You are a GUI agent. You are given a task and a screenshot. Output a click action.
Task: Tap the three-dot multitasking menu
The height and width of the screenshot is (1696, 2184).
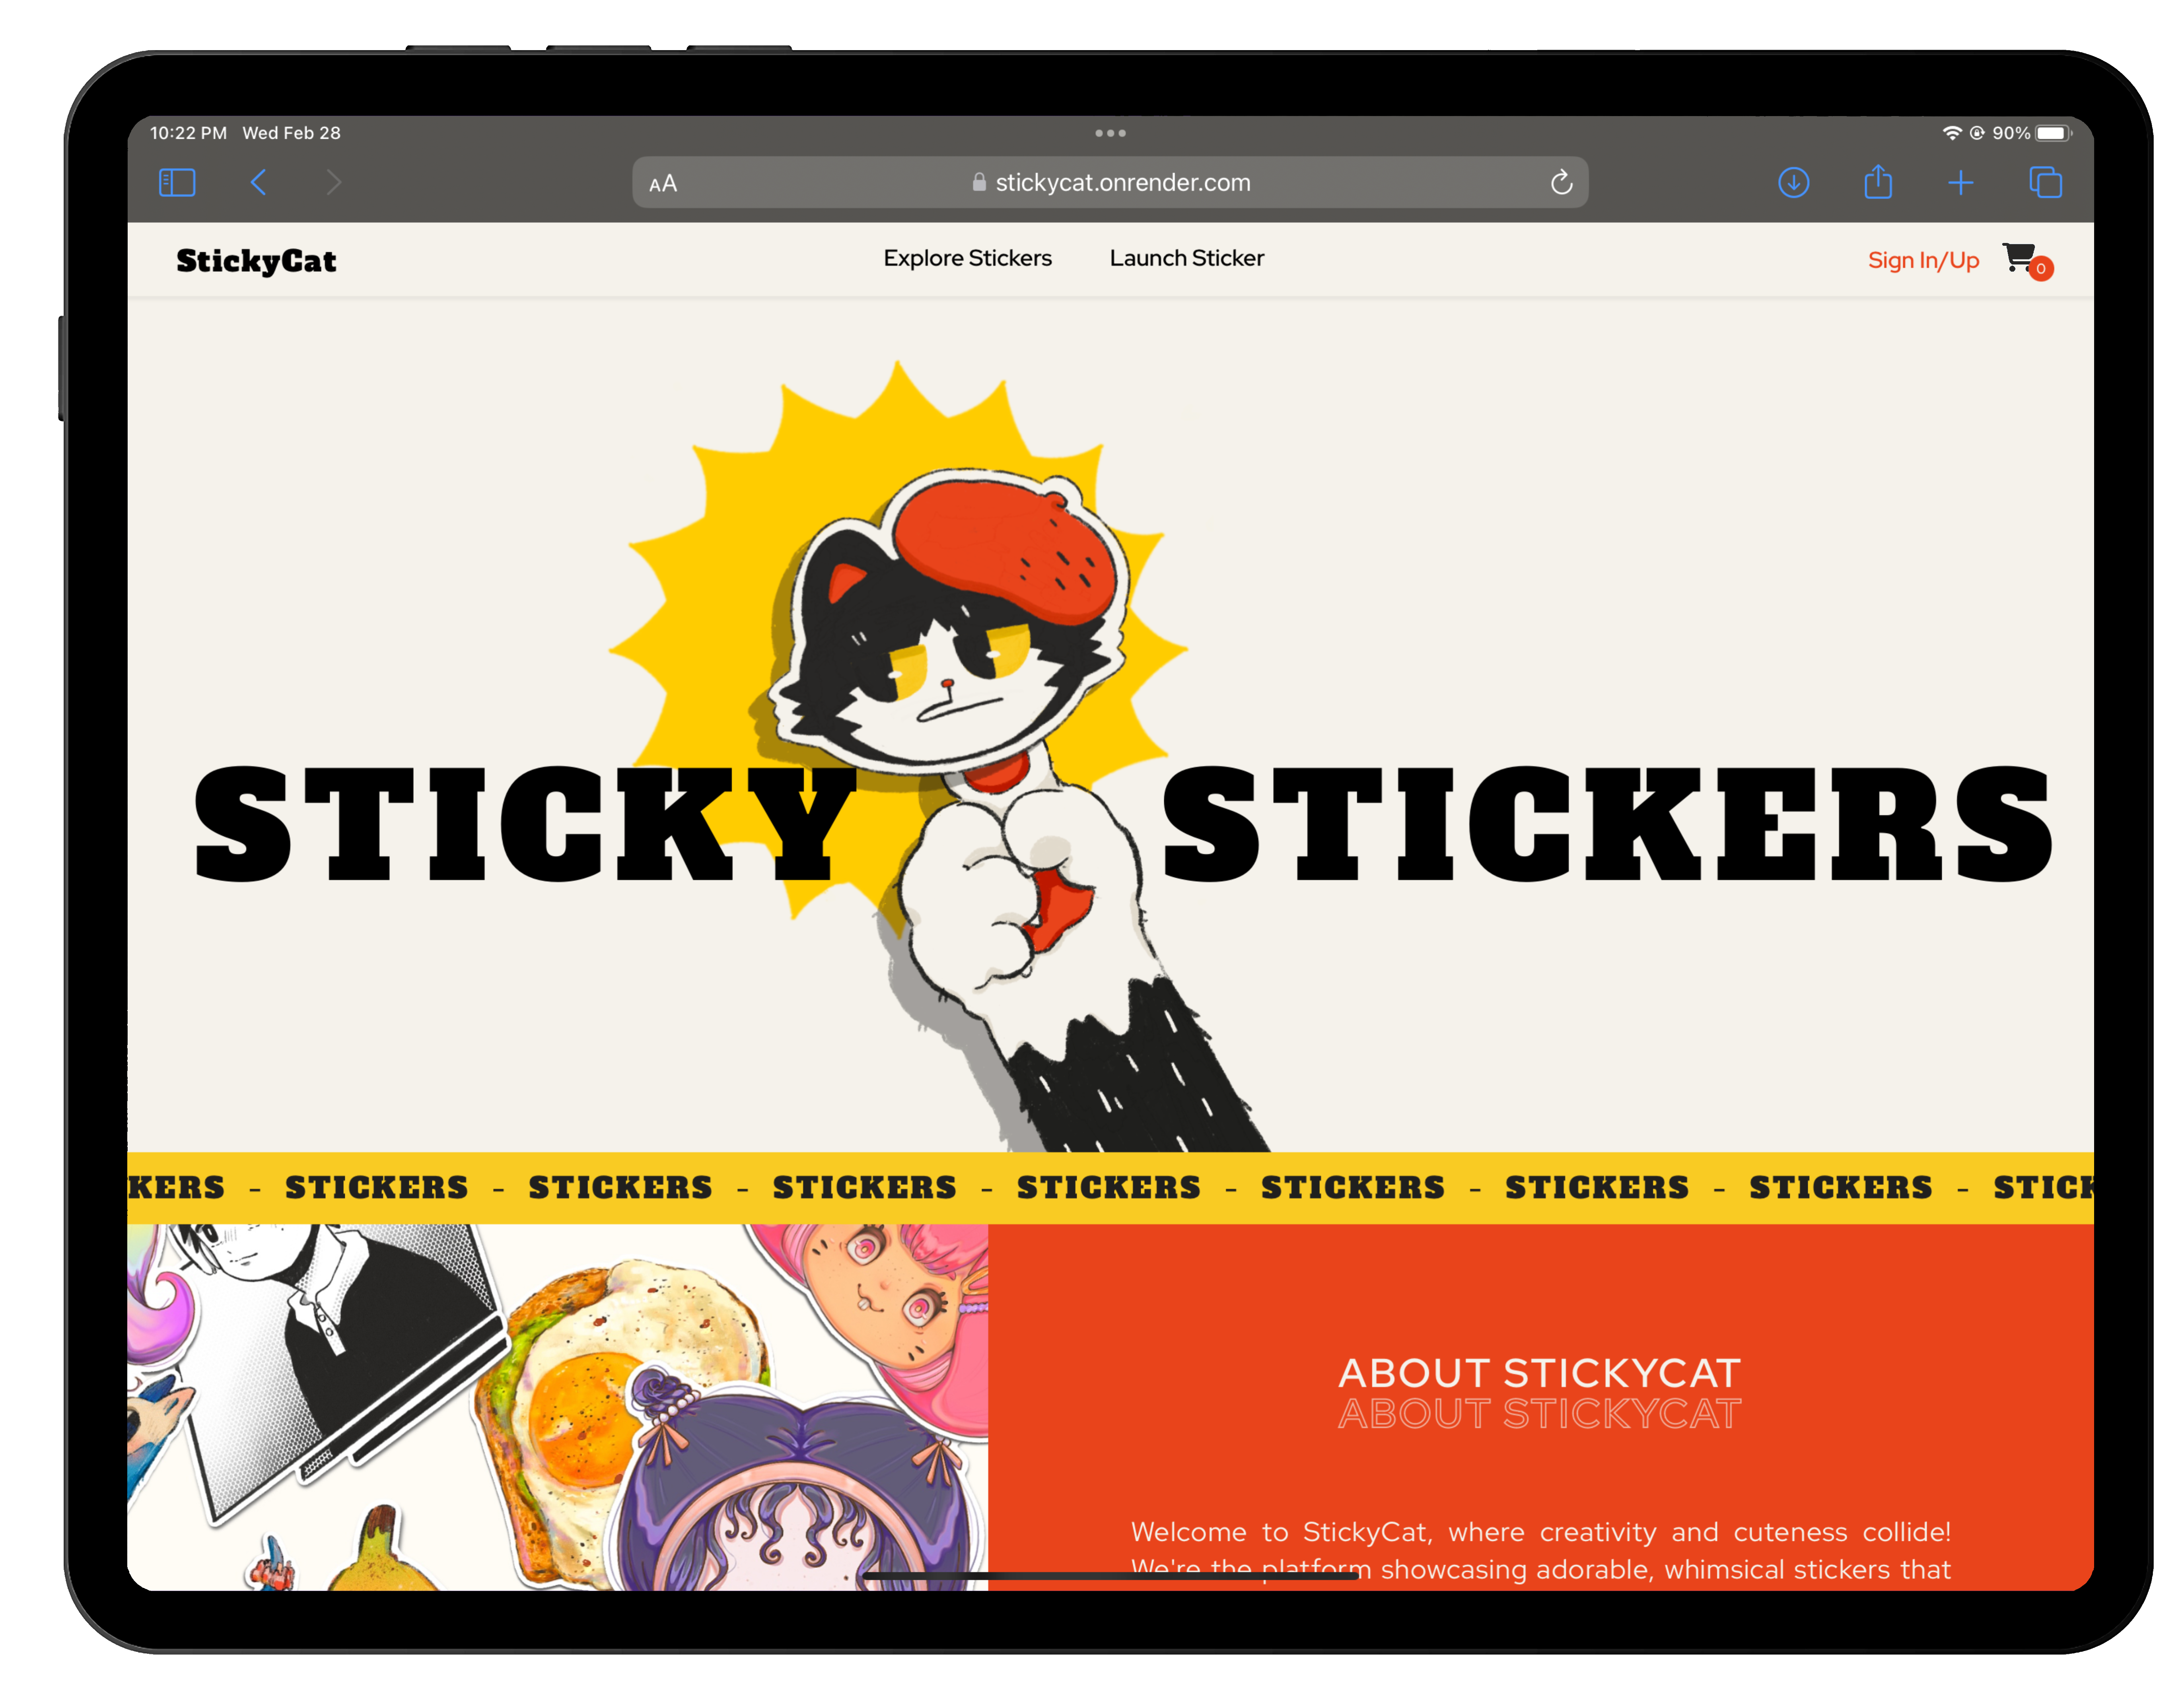click(x=1110, y=133)
